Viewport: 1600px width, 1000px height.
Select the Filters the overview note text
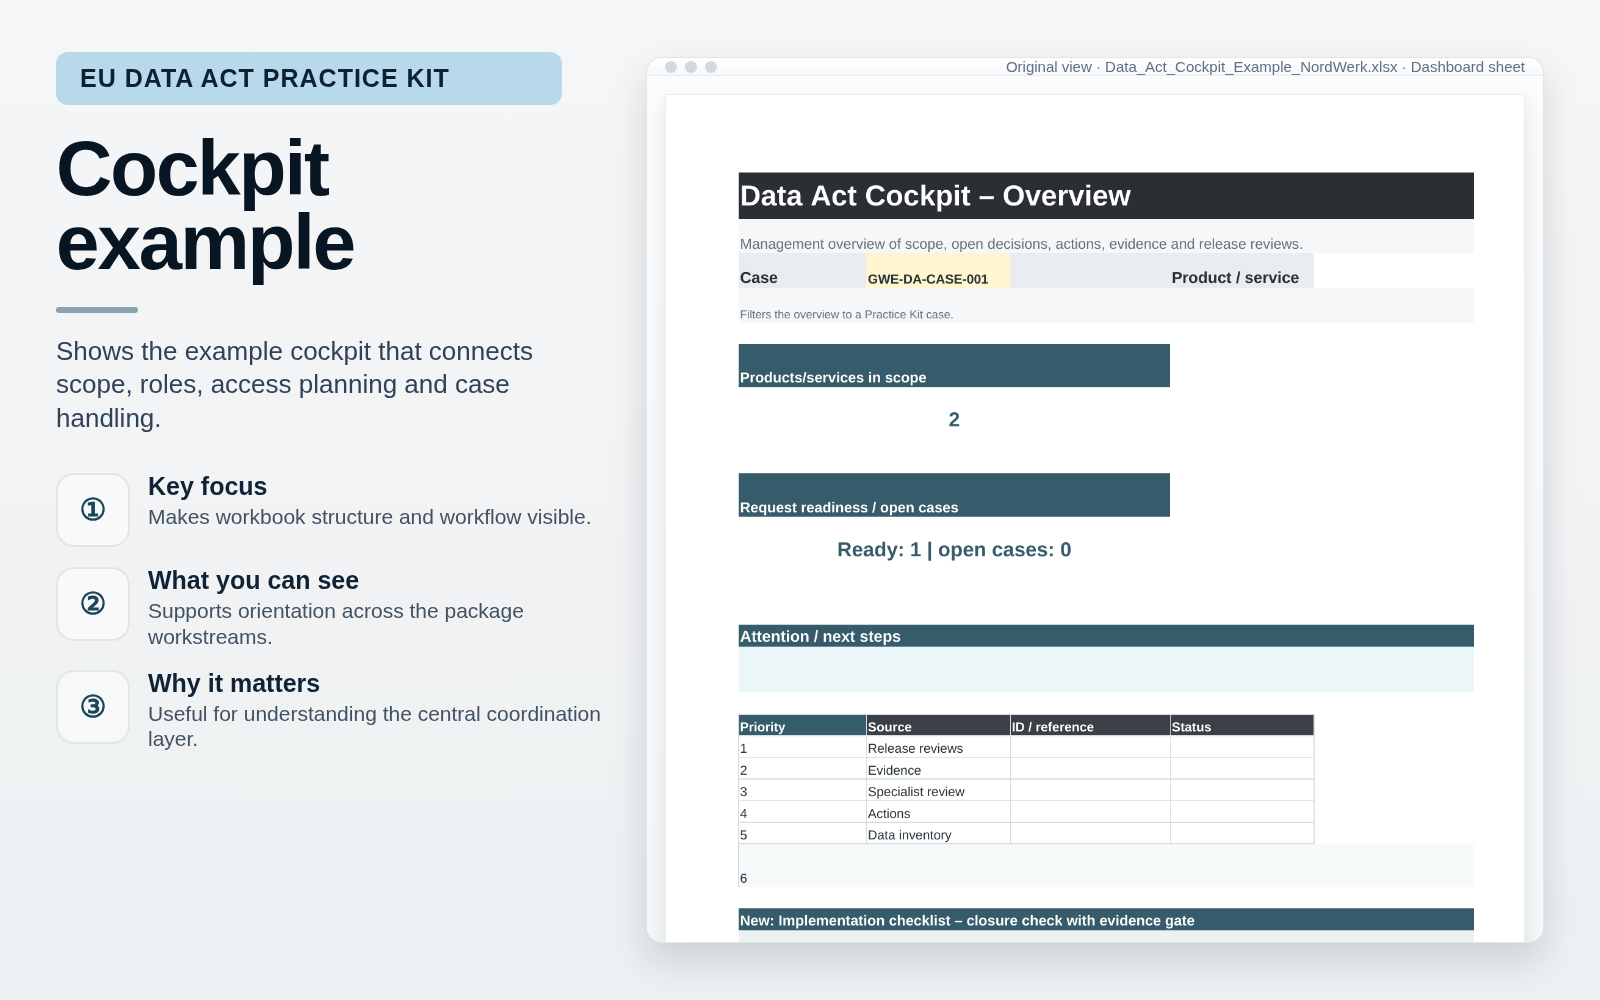coord(846,314)
